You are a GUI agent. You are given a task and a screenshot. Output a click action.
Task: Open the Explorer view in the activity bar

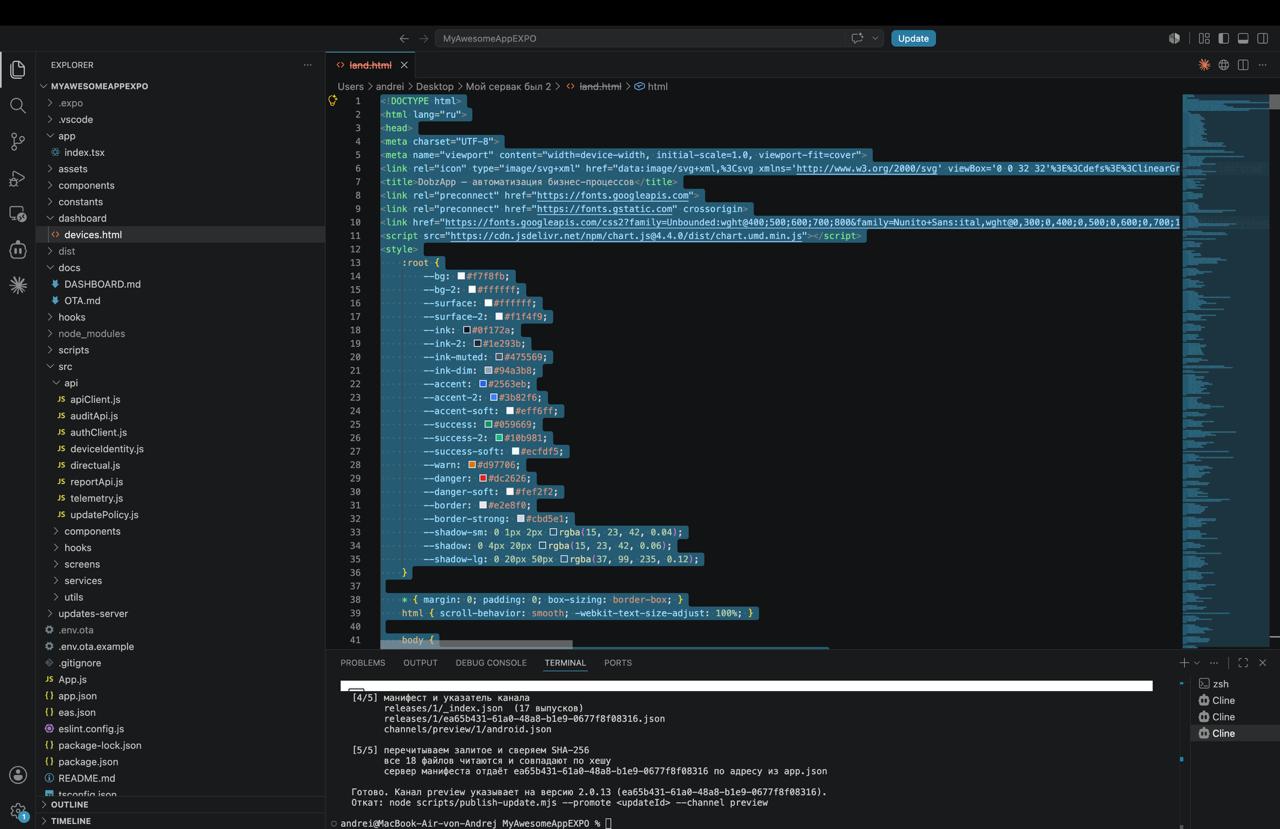pyautogui.click(x=17, y=69)
